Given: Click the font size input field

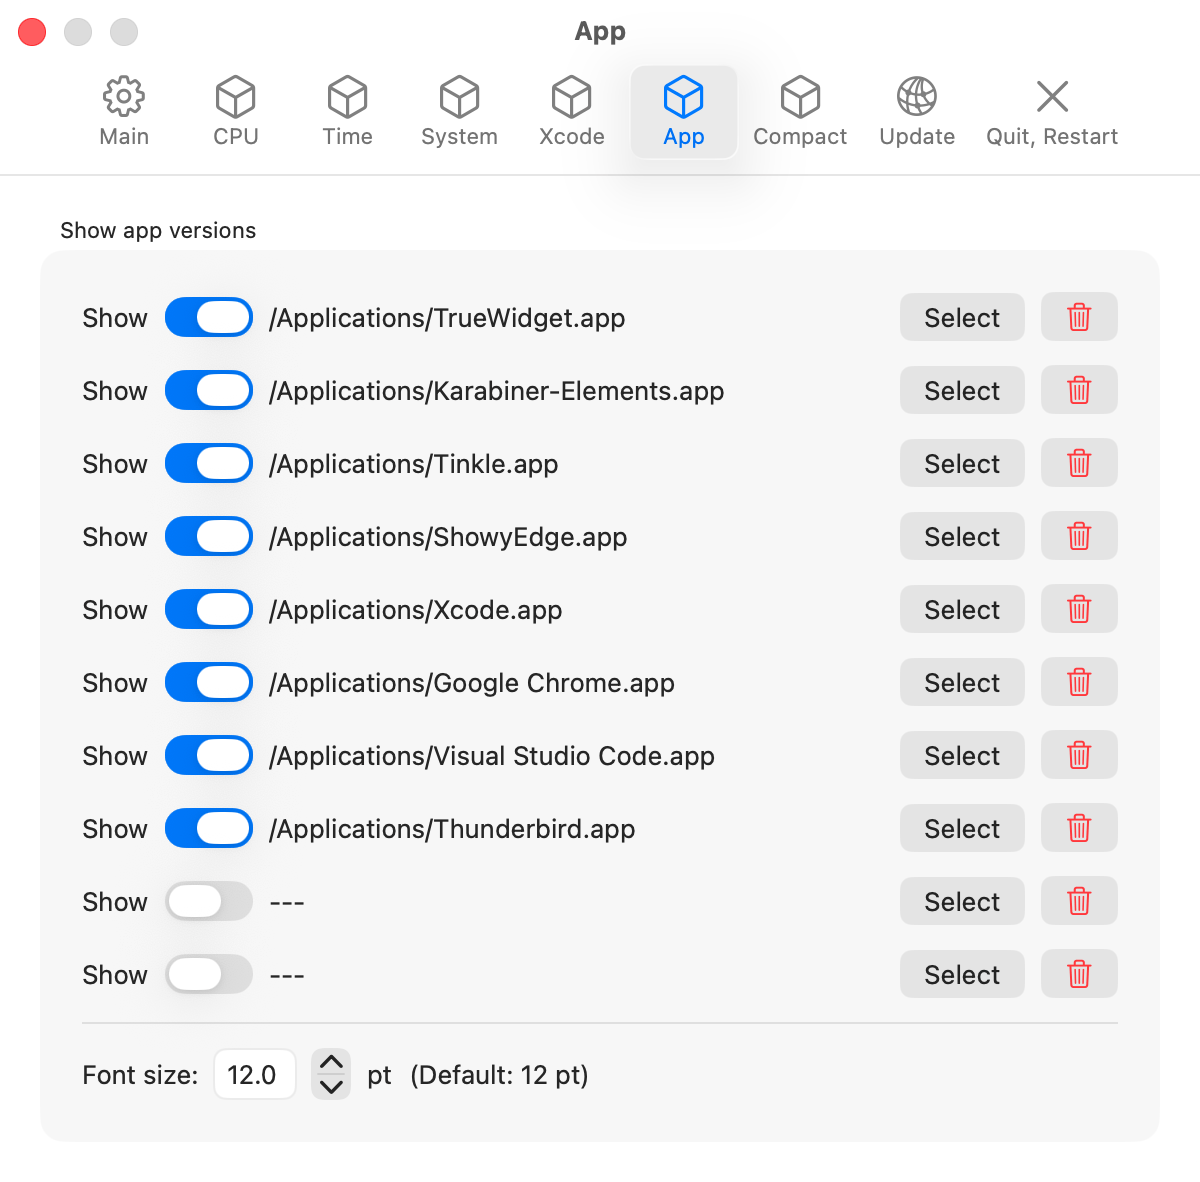Looking at the screenshot, I should (x=254, y=1074).
